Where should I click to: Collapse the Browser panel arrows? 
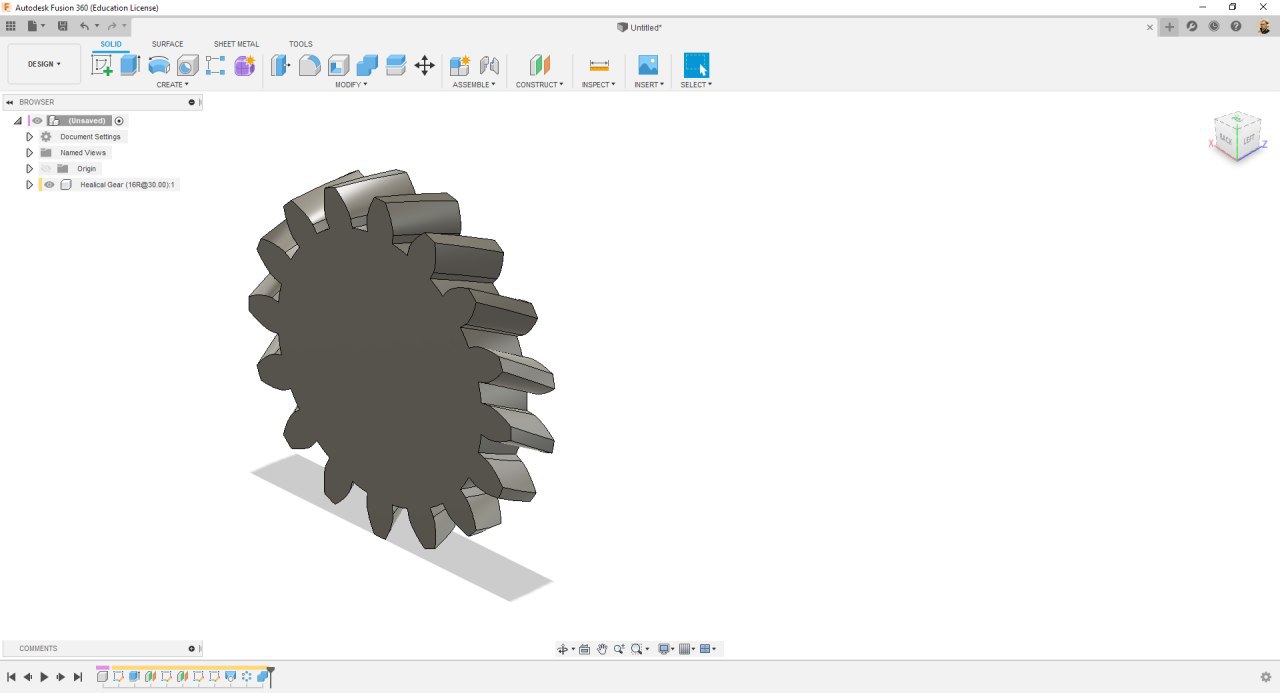point(9,102)
